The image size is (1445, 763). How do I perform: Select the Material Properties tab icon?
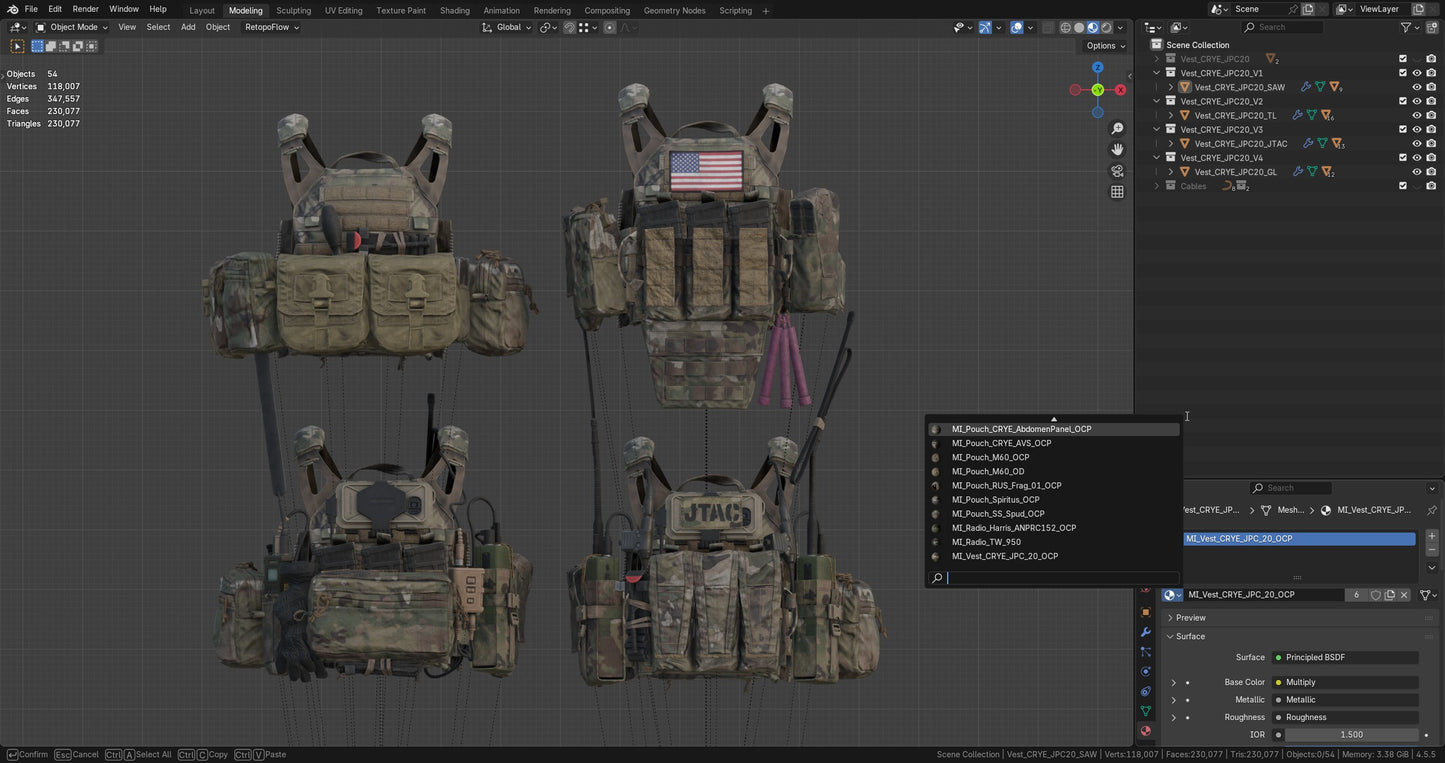pos(1146,730)
